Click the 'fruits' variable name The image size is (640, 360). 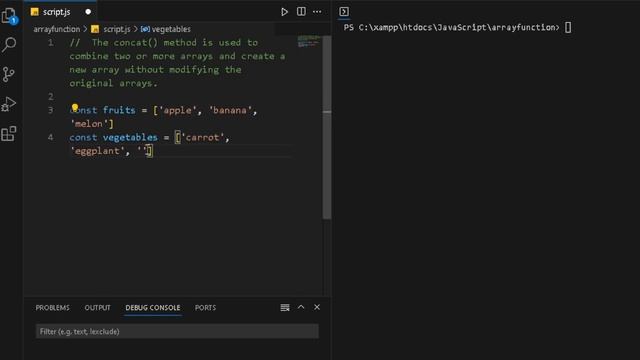coord(119,110)
